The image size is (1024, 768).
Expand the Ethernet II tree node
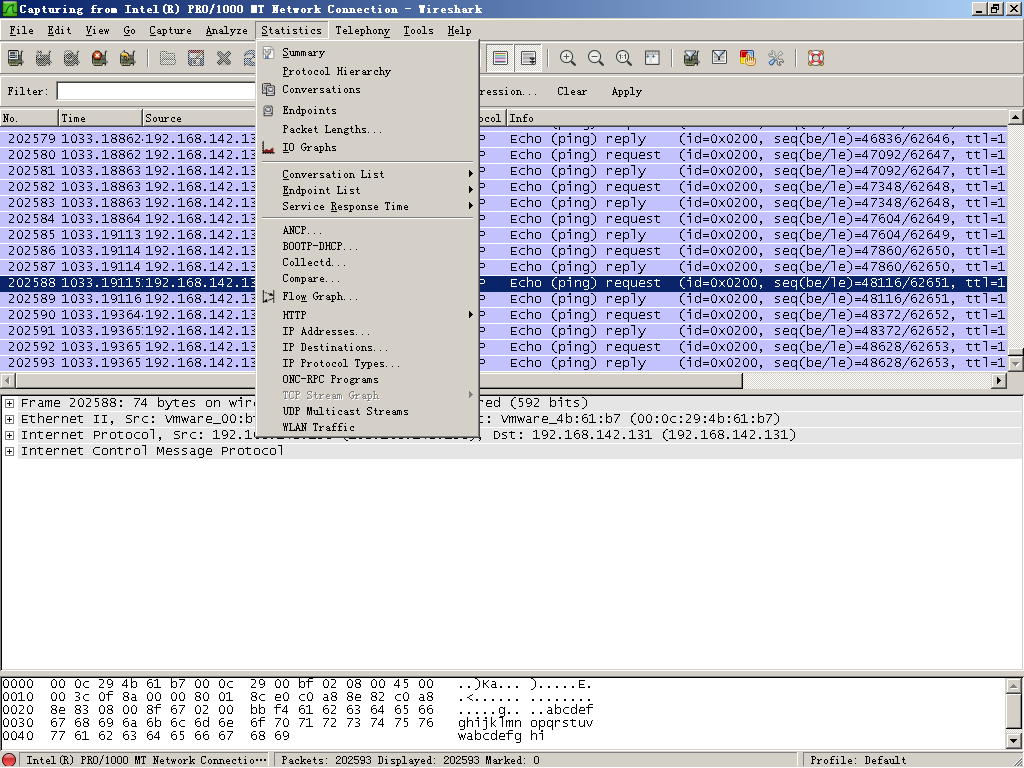click(9, 419)
